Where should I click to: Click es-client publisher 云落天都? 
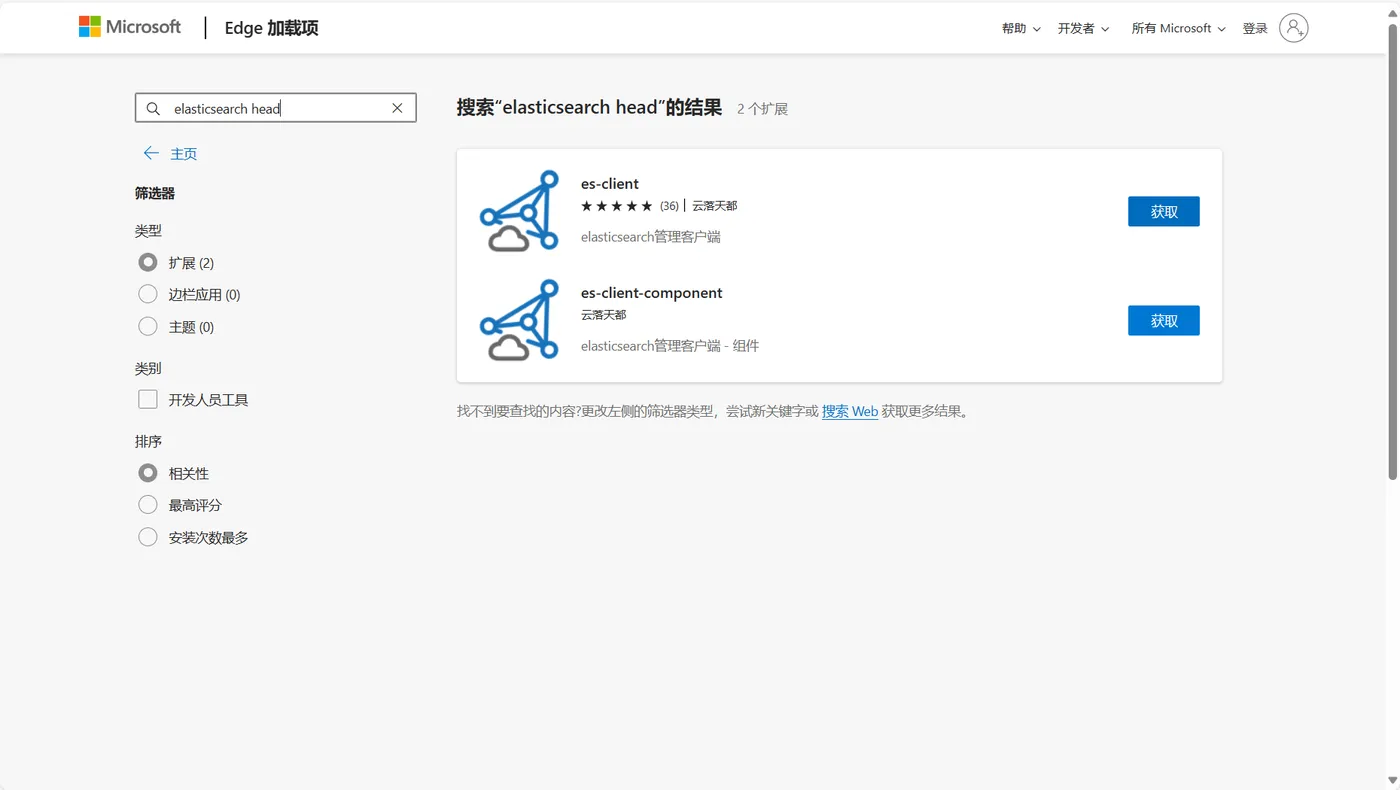pos(714,206)
